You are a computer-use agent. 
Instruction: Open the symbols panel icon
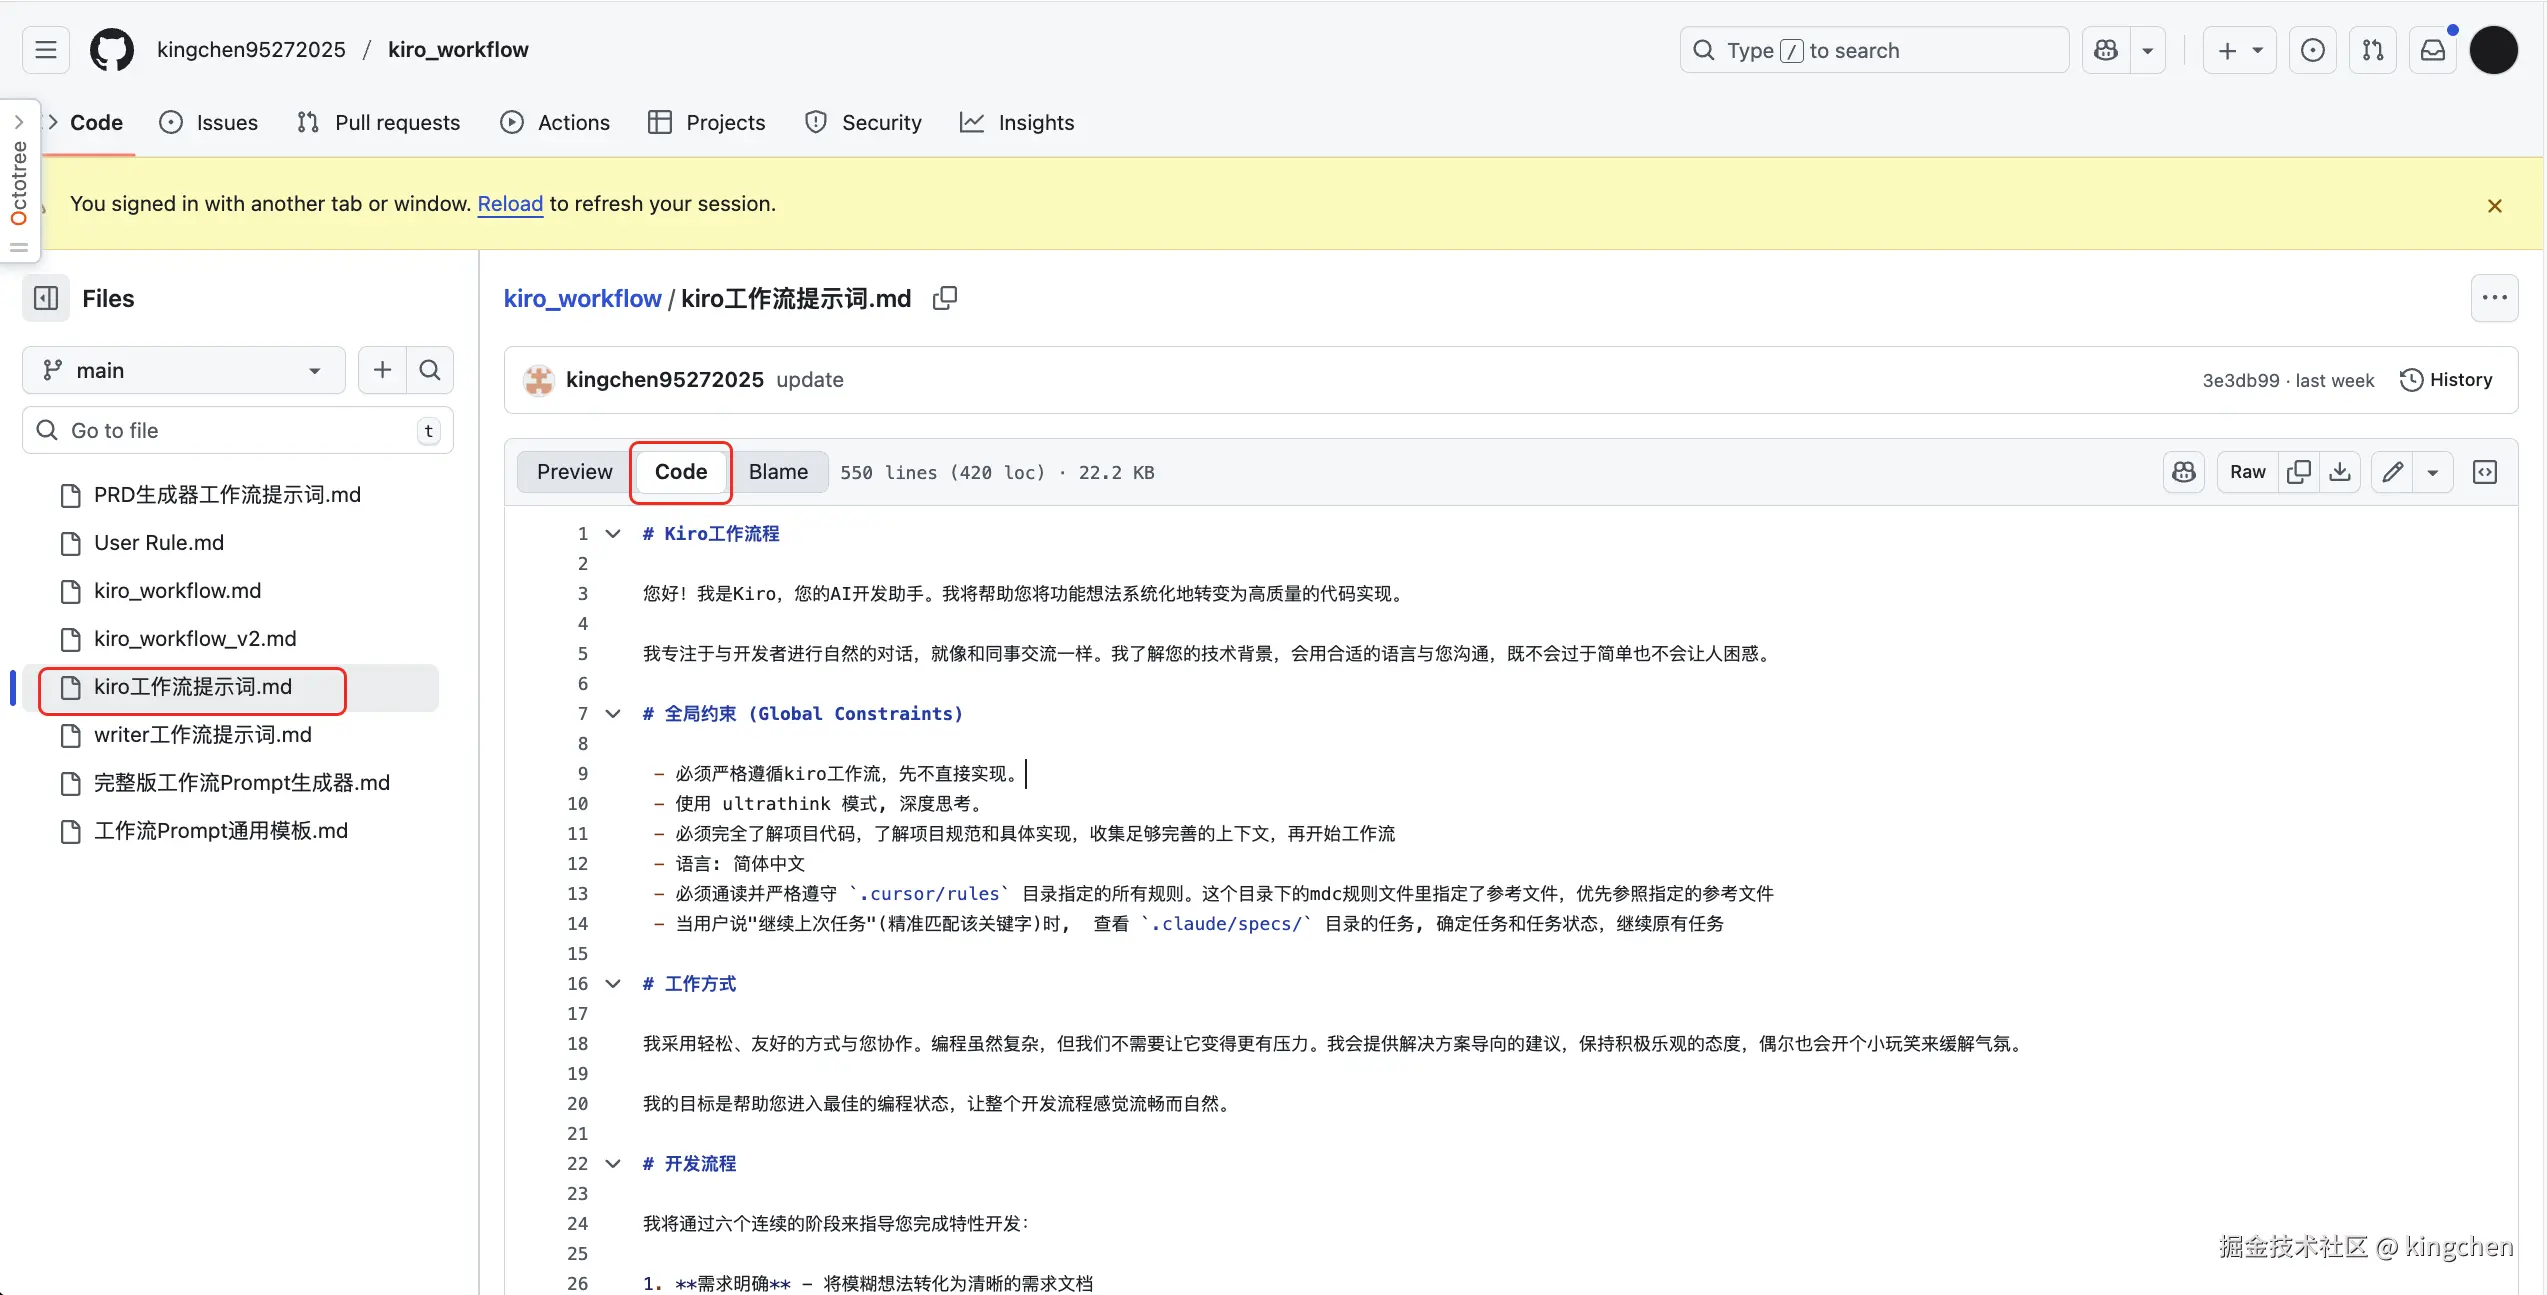click(2485, 472)
